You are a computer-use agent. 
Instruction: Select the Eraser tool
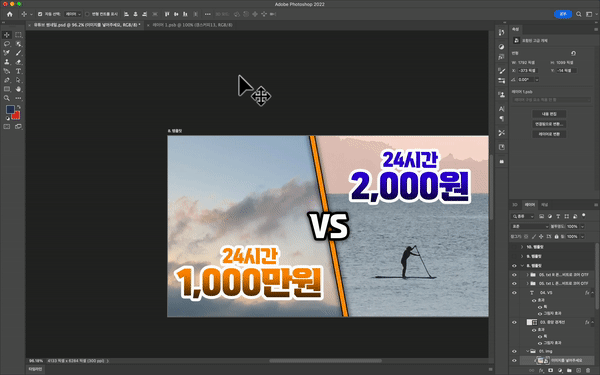click(18, 62)
